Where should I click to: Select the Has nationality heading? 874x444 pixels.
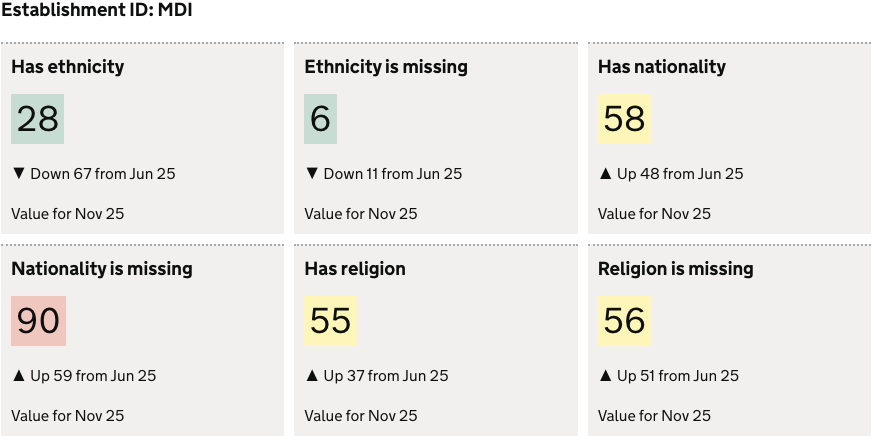662,67
